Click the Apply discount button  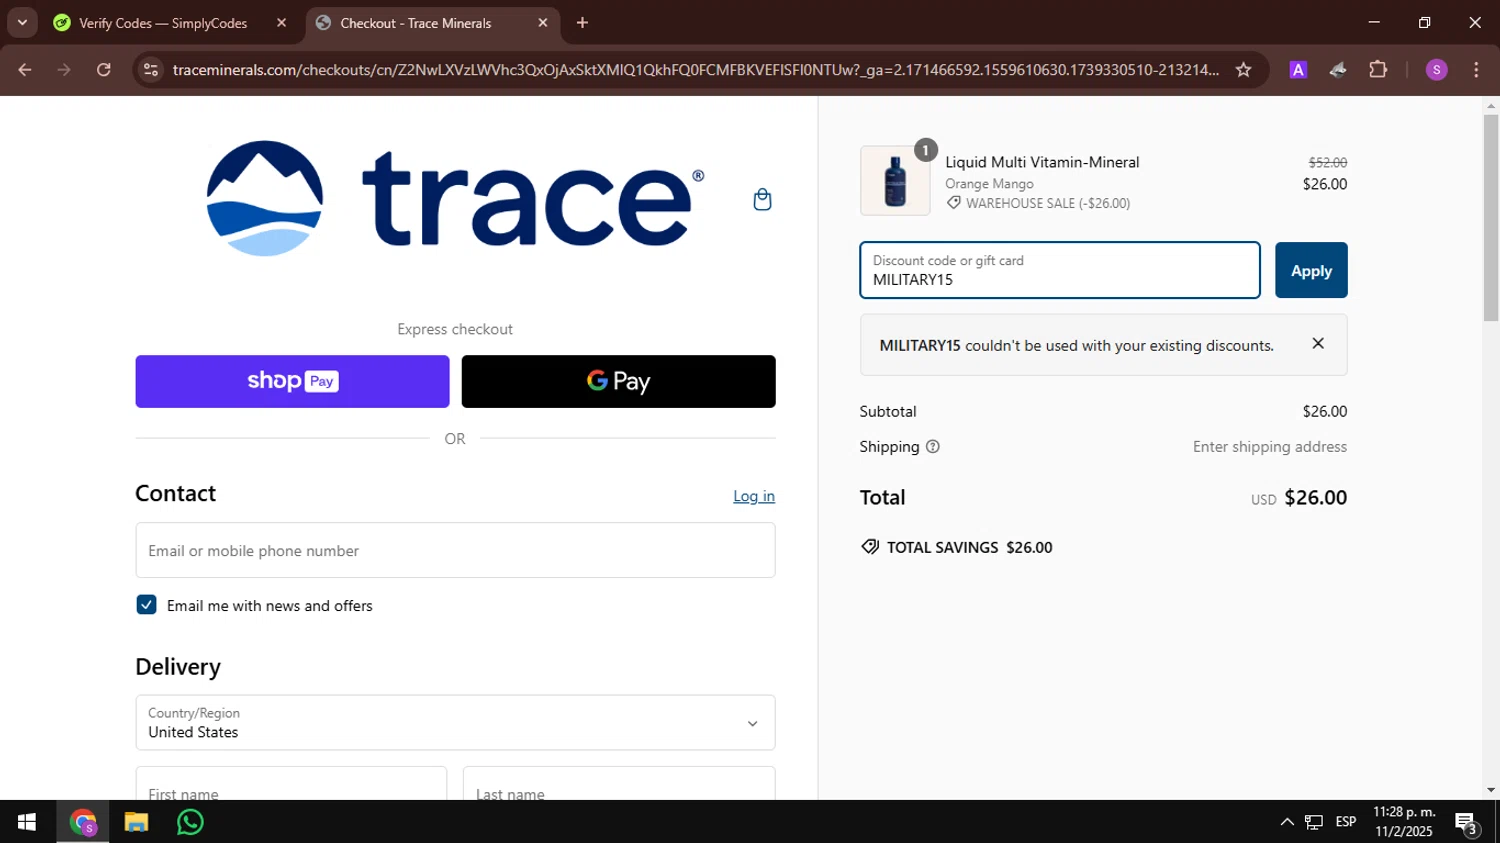1311,270
